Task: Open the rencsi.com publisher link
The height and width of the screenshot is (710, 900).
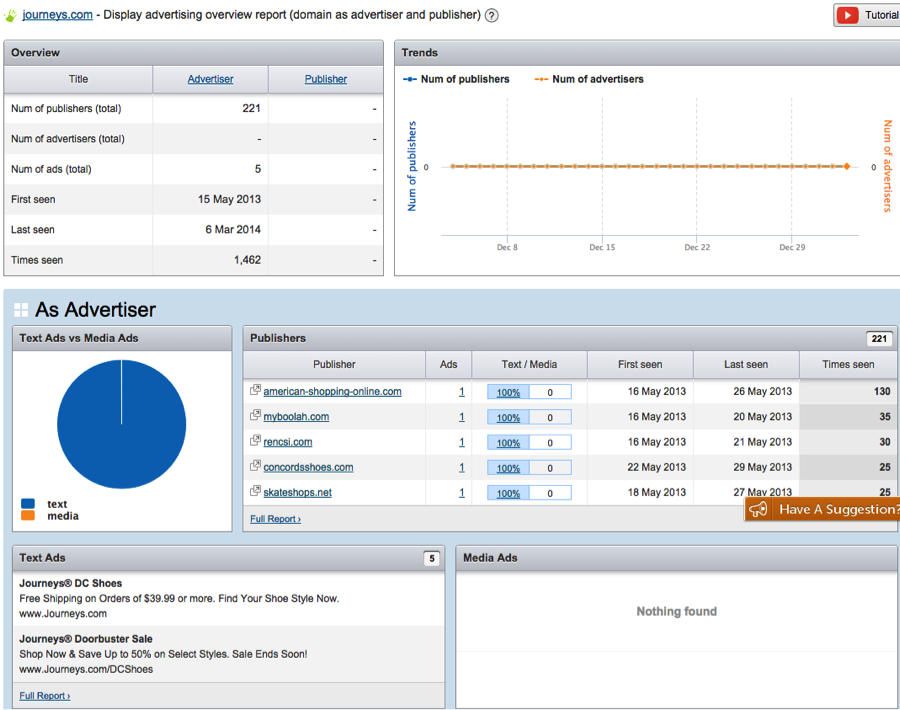Action: click(288, 442)
